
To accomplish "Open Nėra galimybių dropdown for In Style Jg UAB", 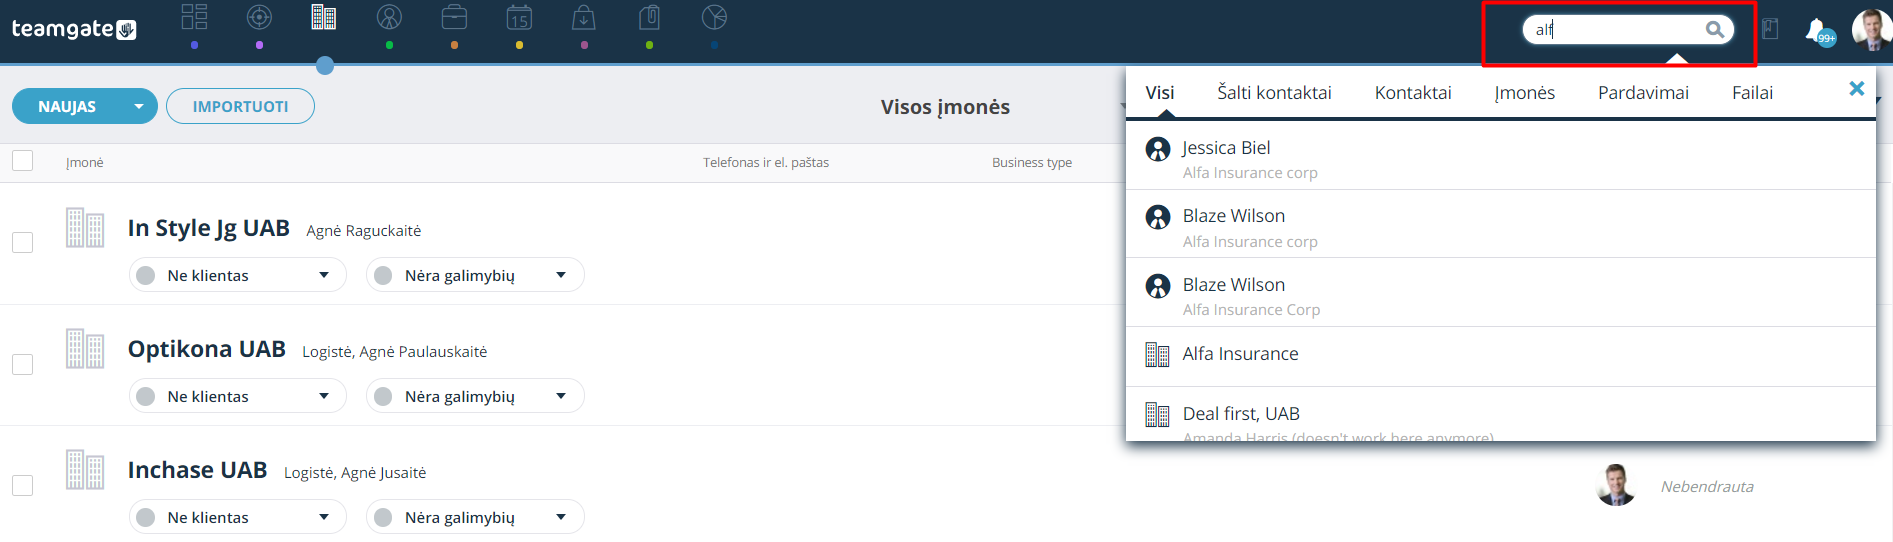I will pos(475,275).
